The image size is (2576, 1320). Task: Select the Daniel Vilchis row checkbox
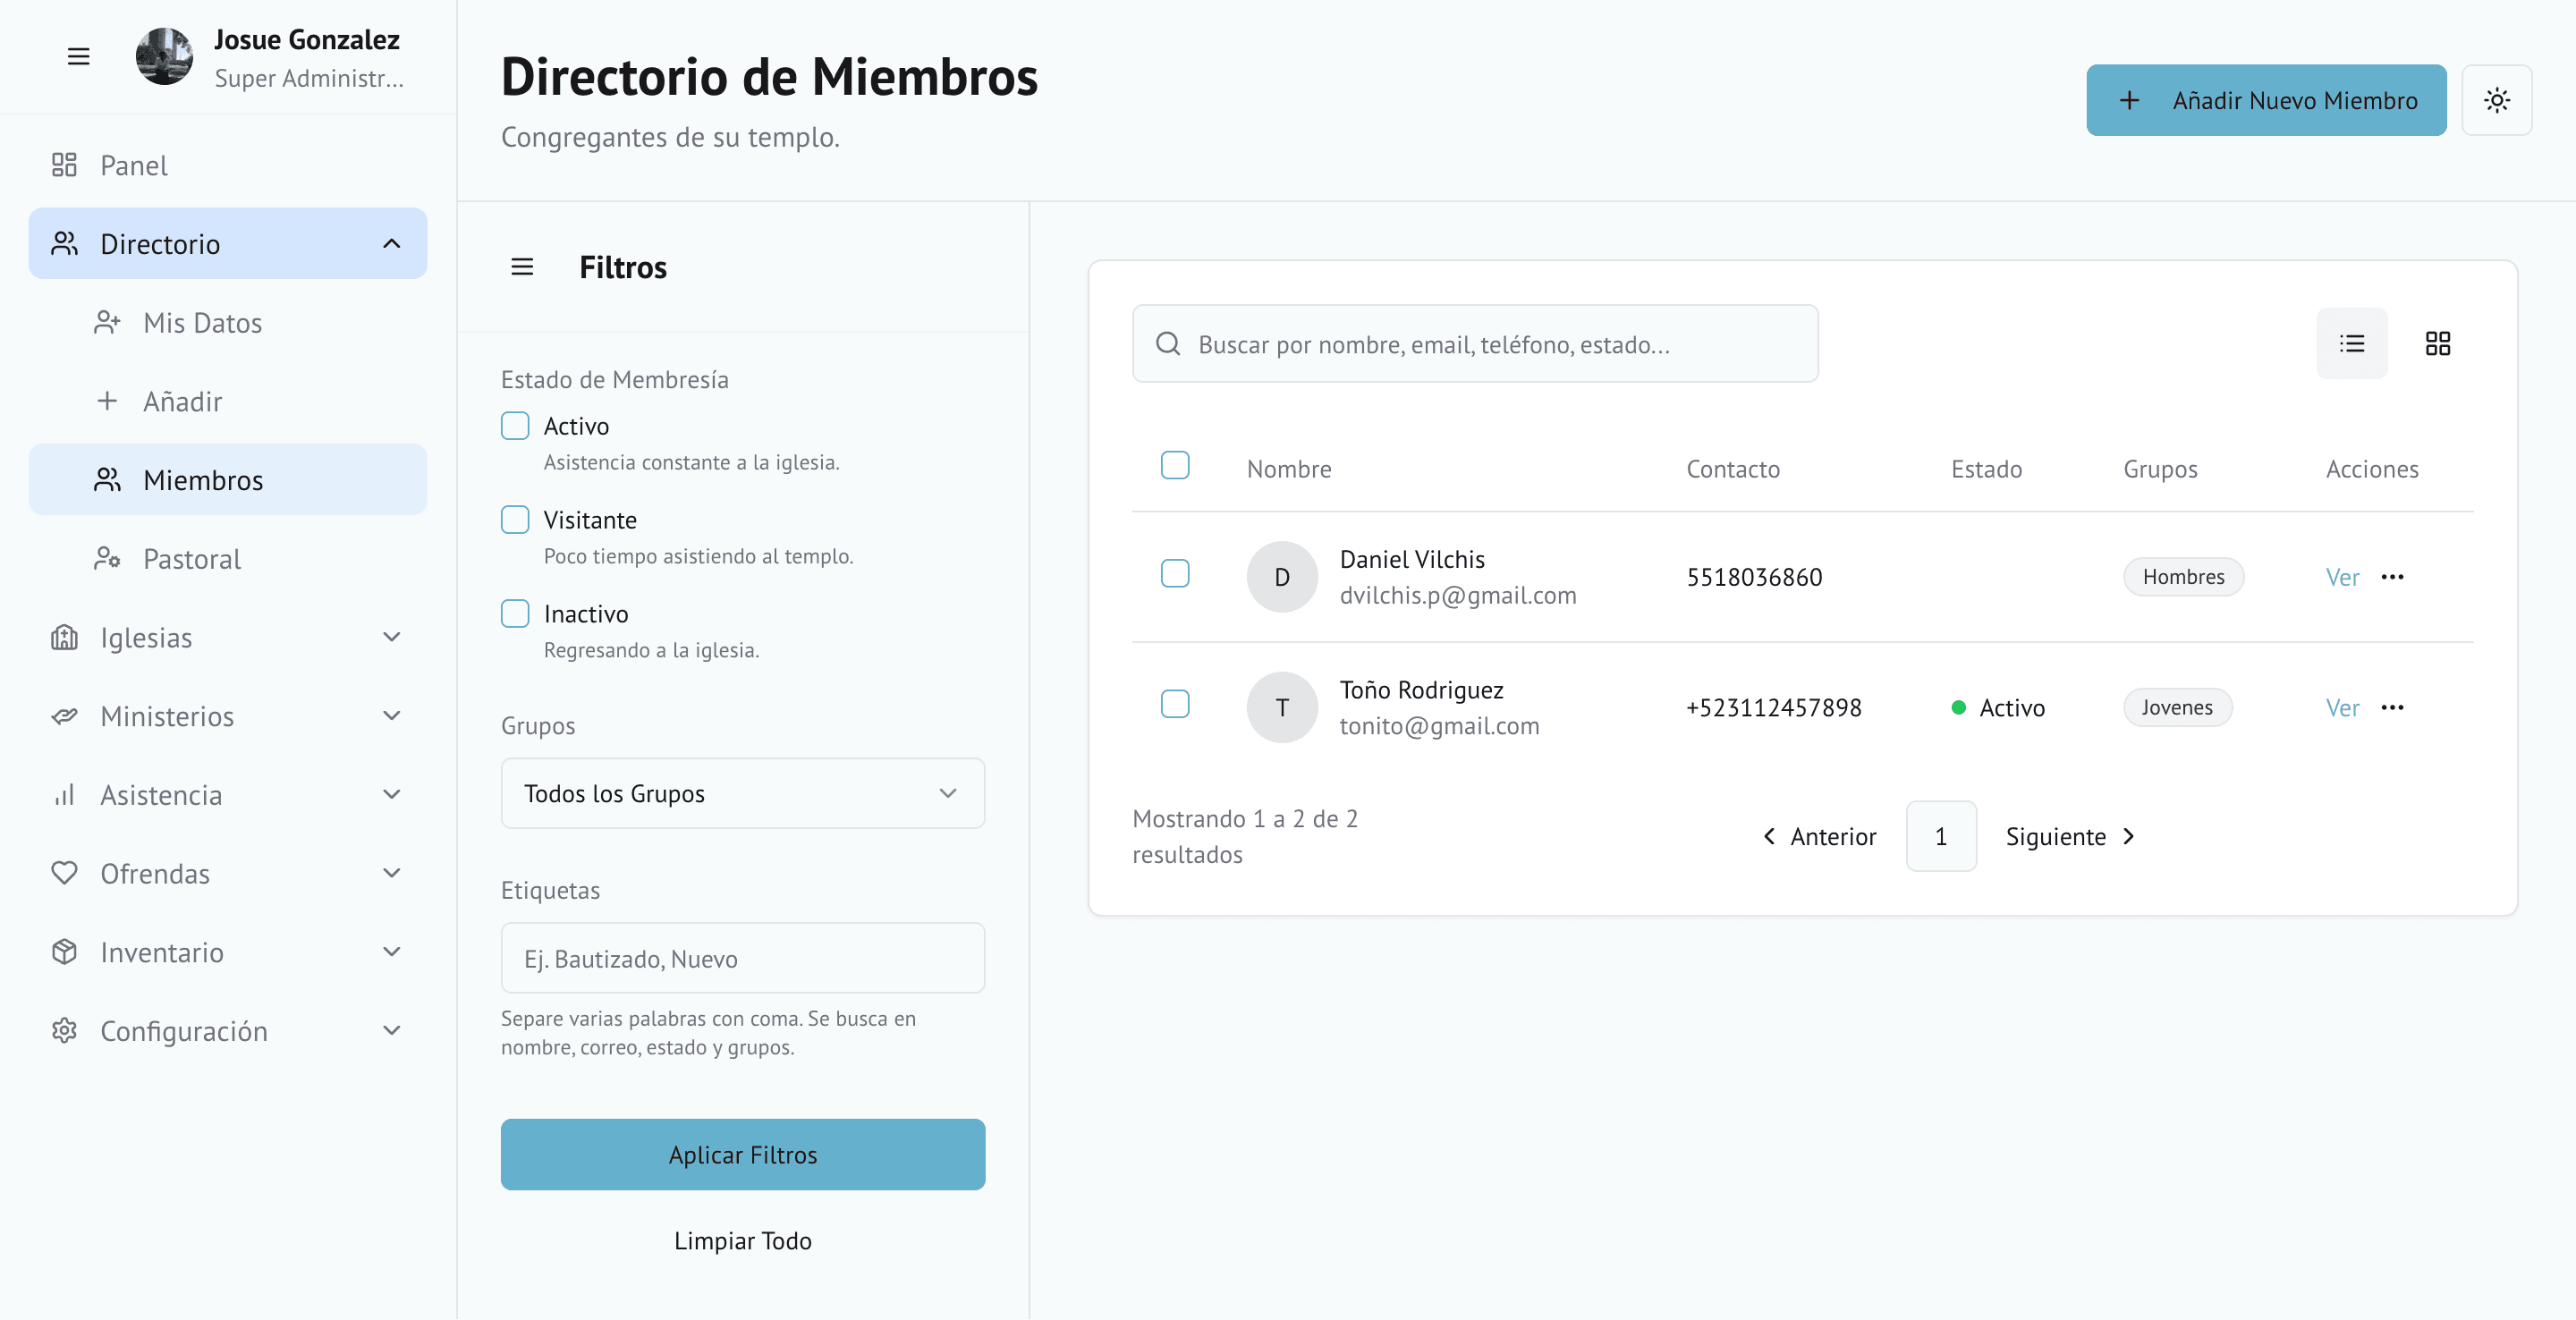click(x=1175, y=575)
